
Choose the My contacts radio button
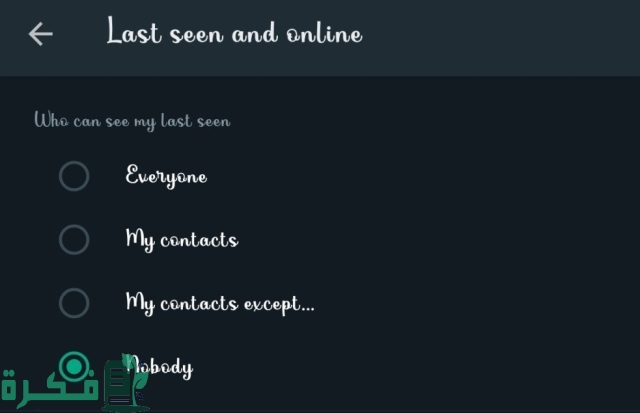tap(74, 240)
